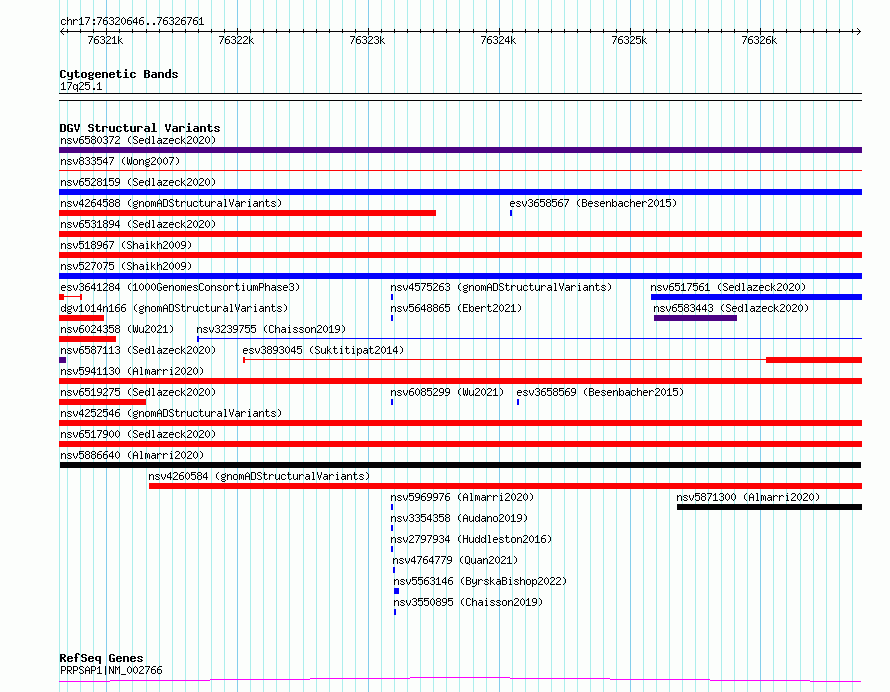Click the 17q25.1 band label

pos(81,86)
